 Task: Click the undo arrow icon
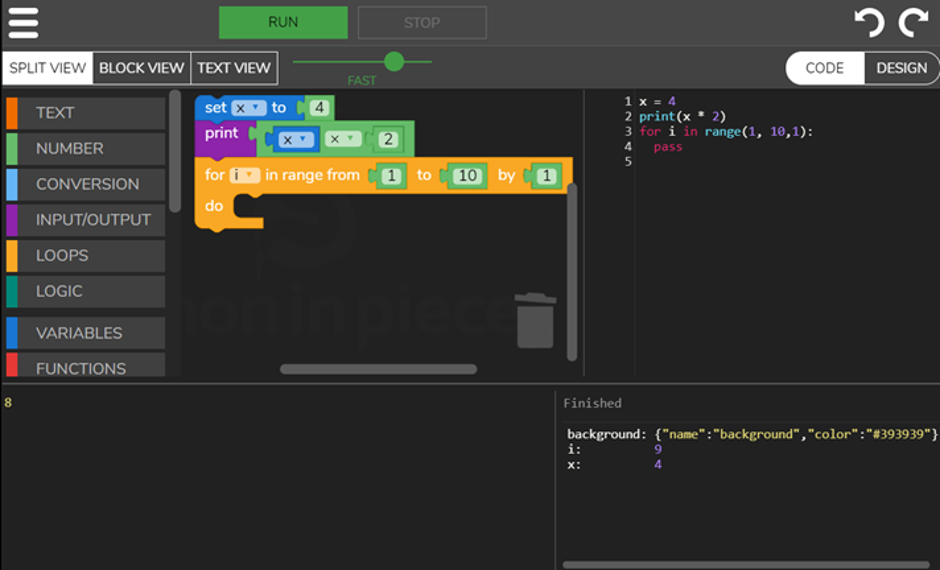(x=868, y=22)
